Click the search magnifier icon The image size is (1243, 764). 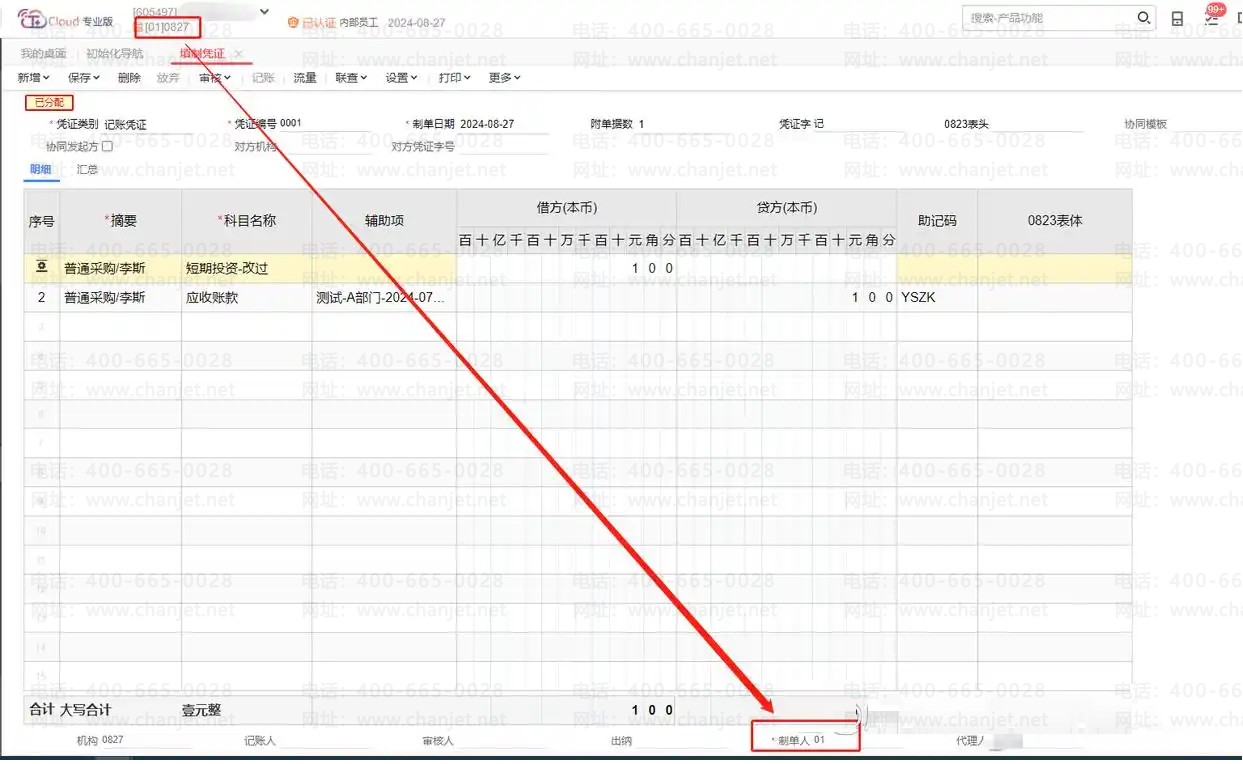(x=1144, y=18)
